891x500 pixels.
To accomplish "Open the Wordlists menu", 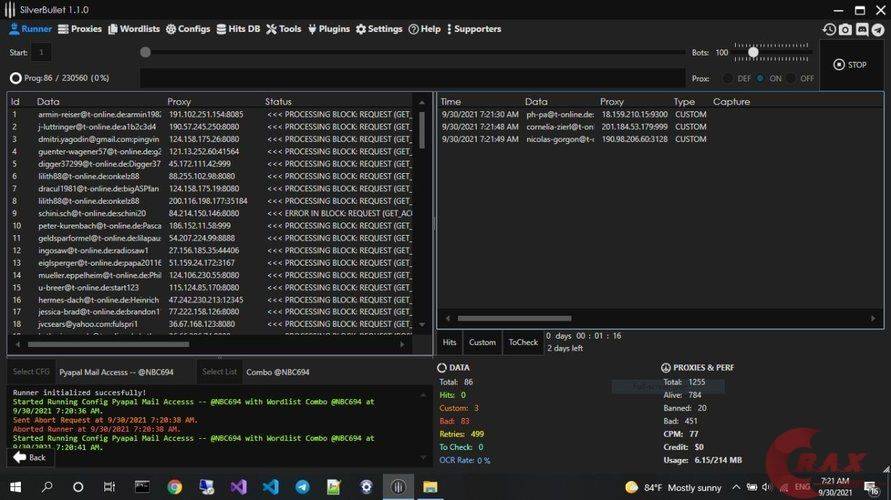I will click(x=134, y=29).
